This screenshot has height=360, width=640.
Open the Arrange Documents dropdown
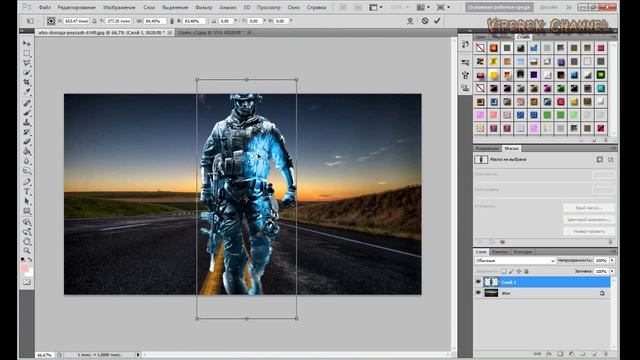point(423,7)
